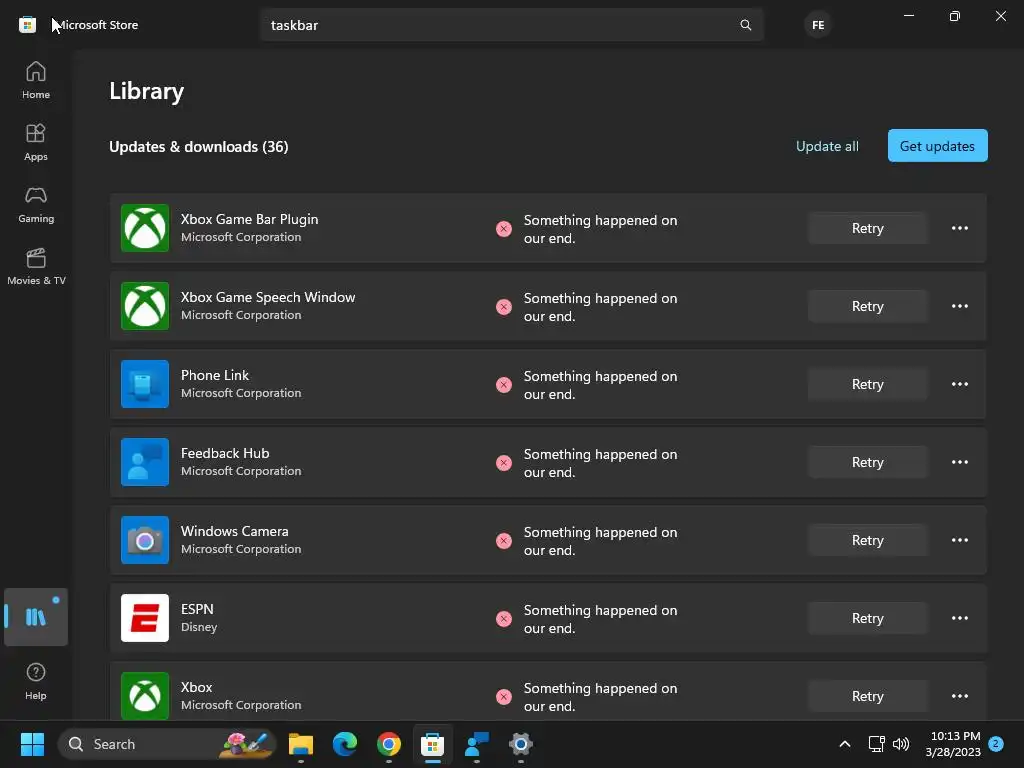This screenshot has width=1024, height=768.
Task: Retry the ESPN update
Action: tap(867, 618)
